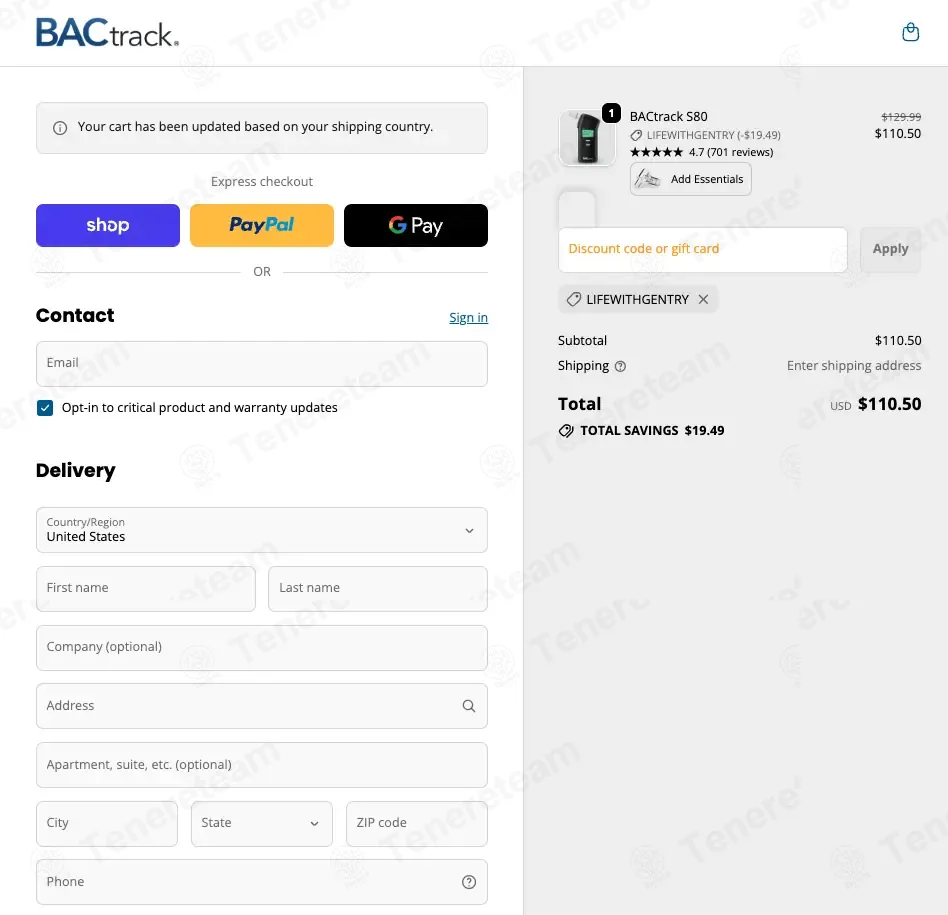This screenshot has height=915, width=948.
Task: Click the Discount code or gift card field
Action: 703,249
